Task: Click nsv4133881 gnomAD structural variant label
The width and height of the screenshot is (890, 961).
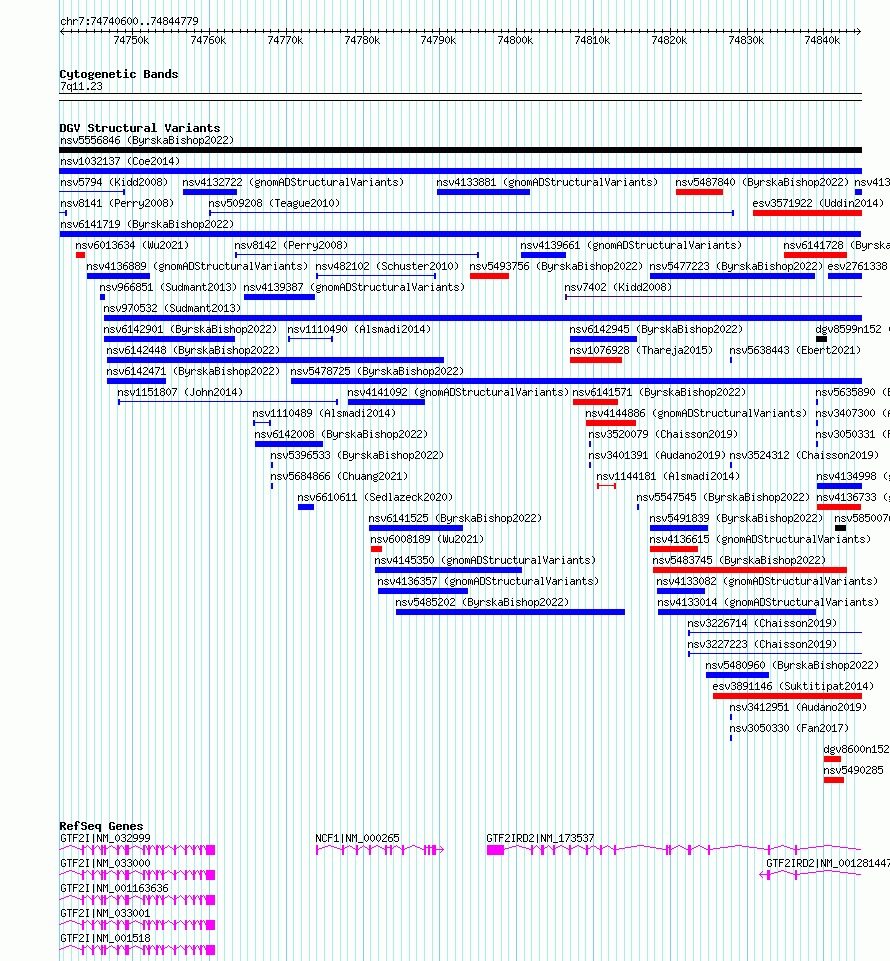Action: pyautogui.click(x=547, y=182)
